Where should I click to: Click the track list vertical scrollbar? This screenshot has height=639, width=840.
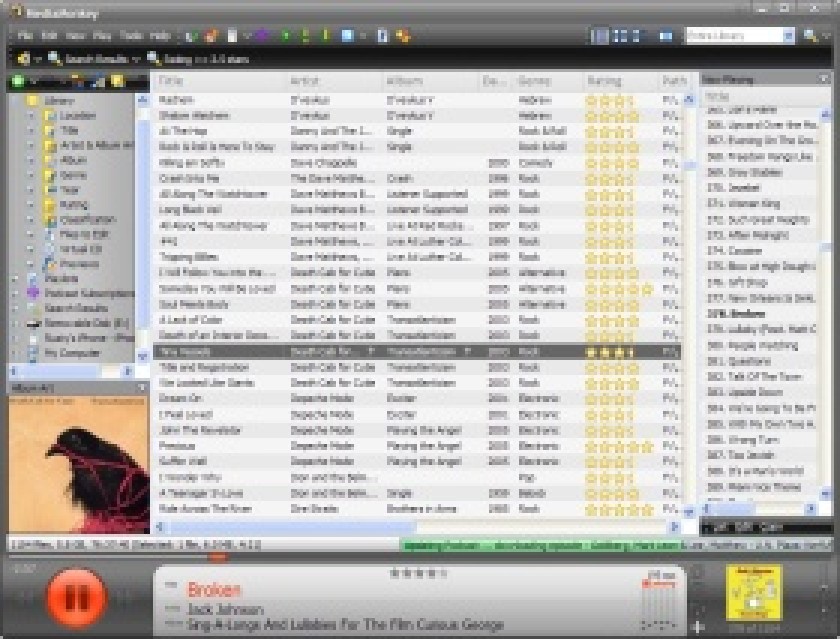point(689,304)
